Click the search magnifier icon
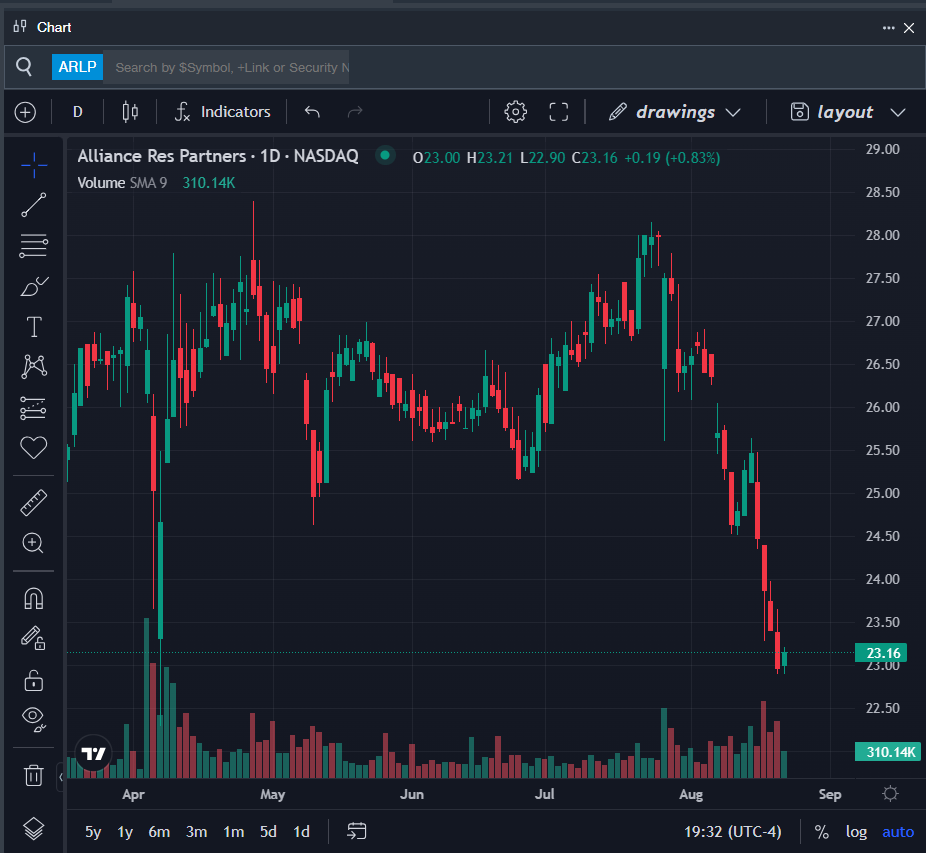Viewport: 926px width, 853px height. 24,67
